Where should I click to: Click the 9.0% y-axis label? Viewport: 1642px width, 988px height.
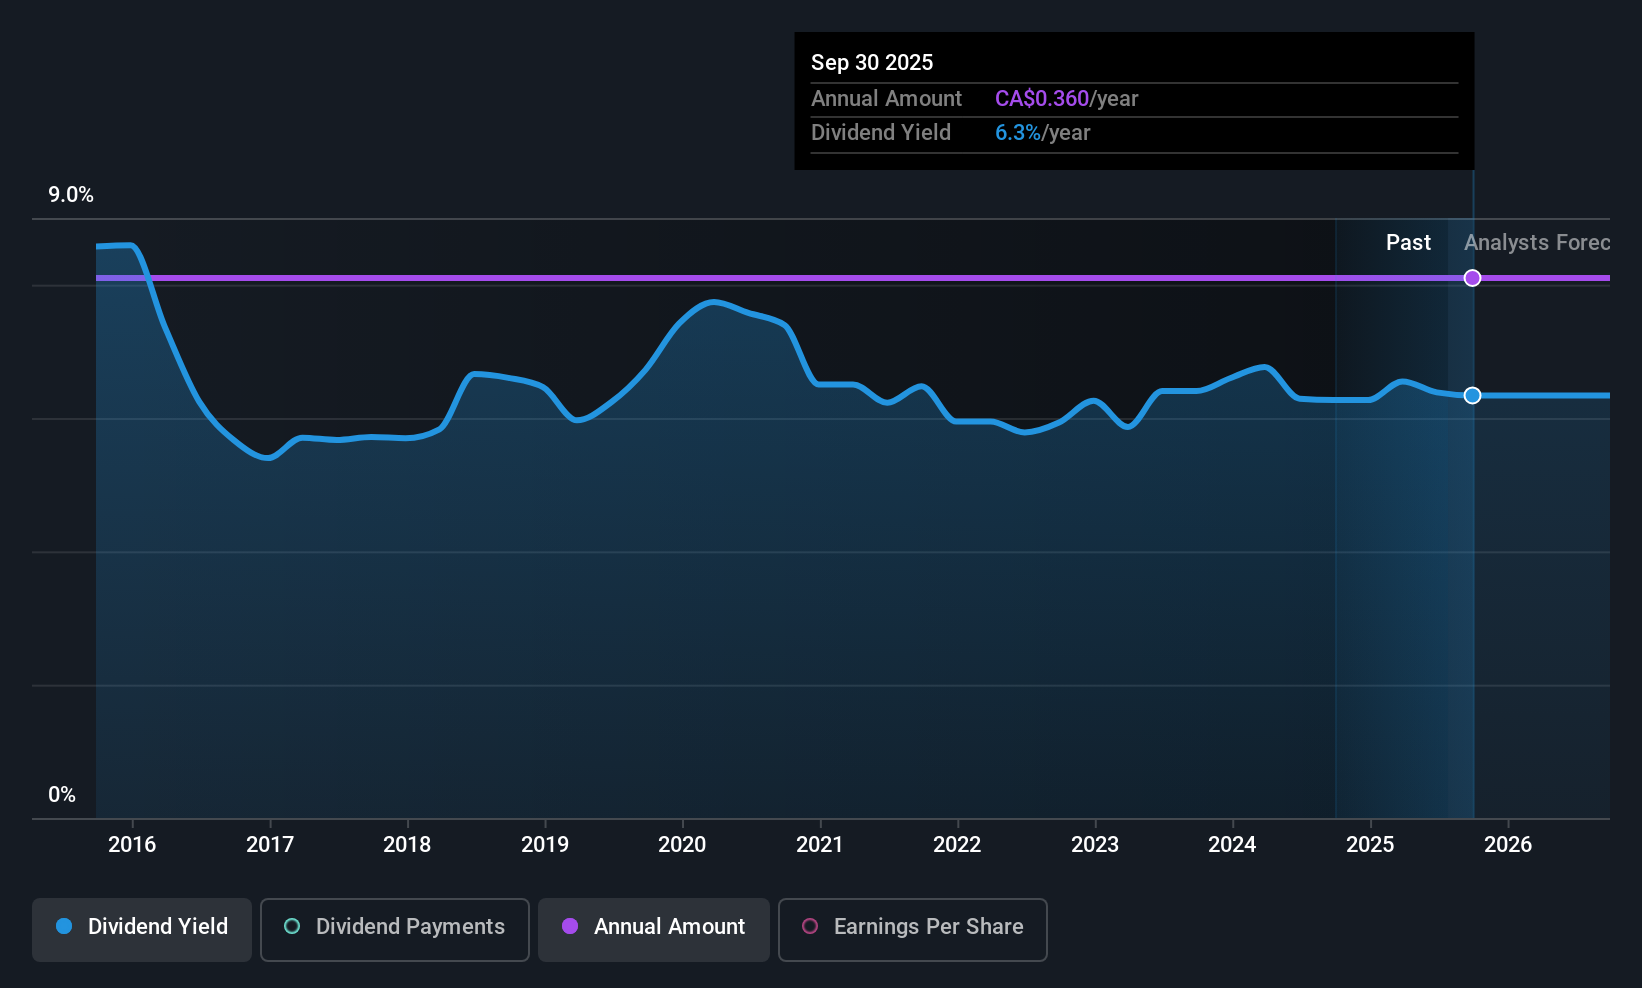71,195
